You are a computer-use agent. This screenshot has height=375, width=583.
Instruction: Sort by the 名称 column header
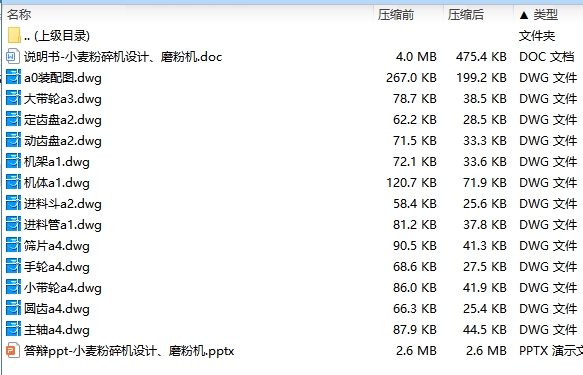coord(19,14)
